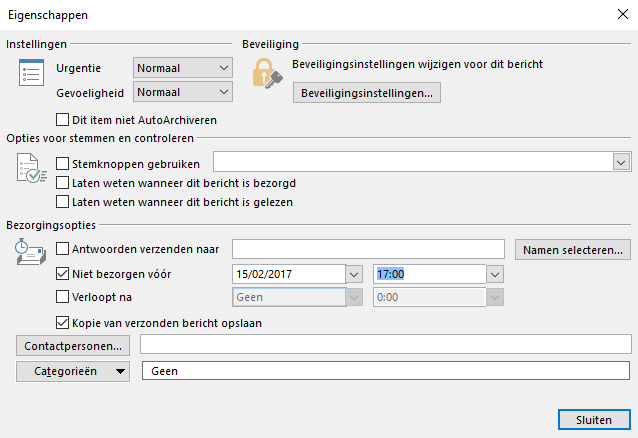Viewport: 638px width, 438px height.
Task: Click the reply-to address input field
Action: (x=368, y=249)
